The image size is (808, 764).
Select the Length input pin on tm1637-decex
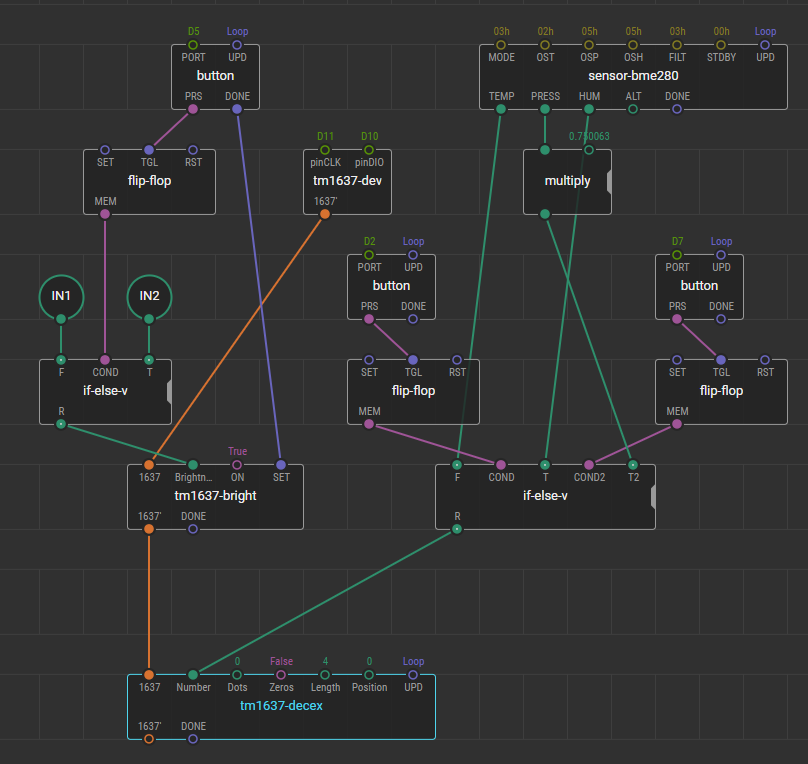(x=325, y=675)
